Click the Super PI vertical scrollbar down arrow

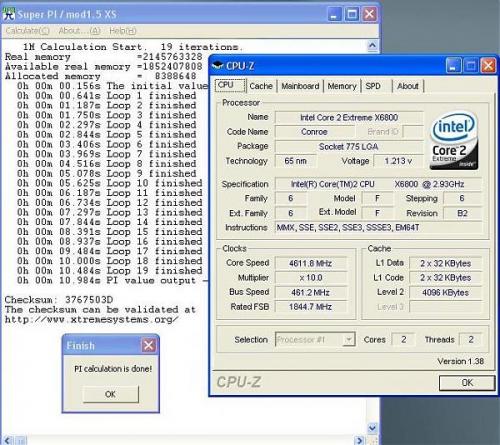372,428
